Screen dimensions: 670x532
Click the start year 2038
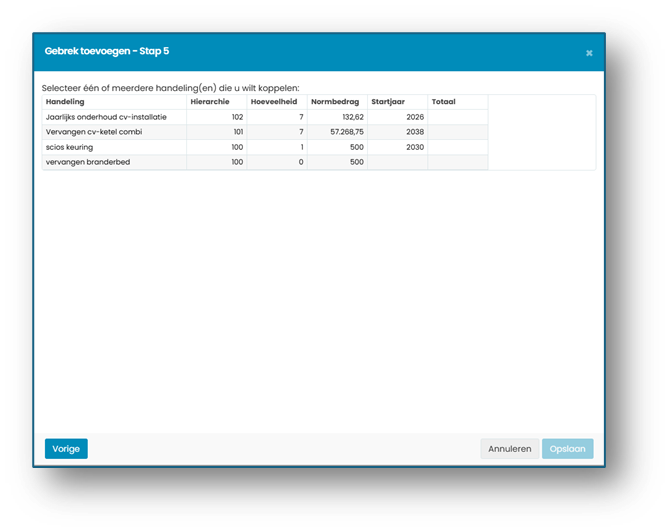coord(415,132)
